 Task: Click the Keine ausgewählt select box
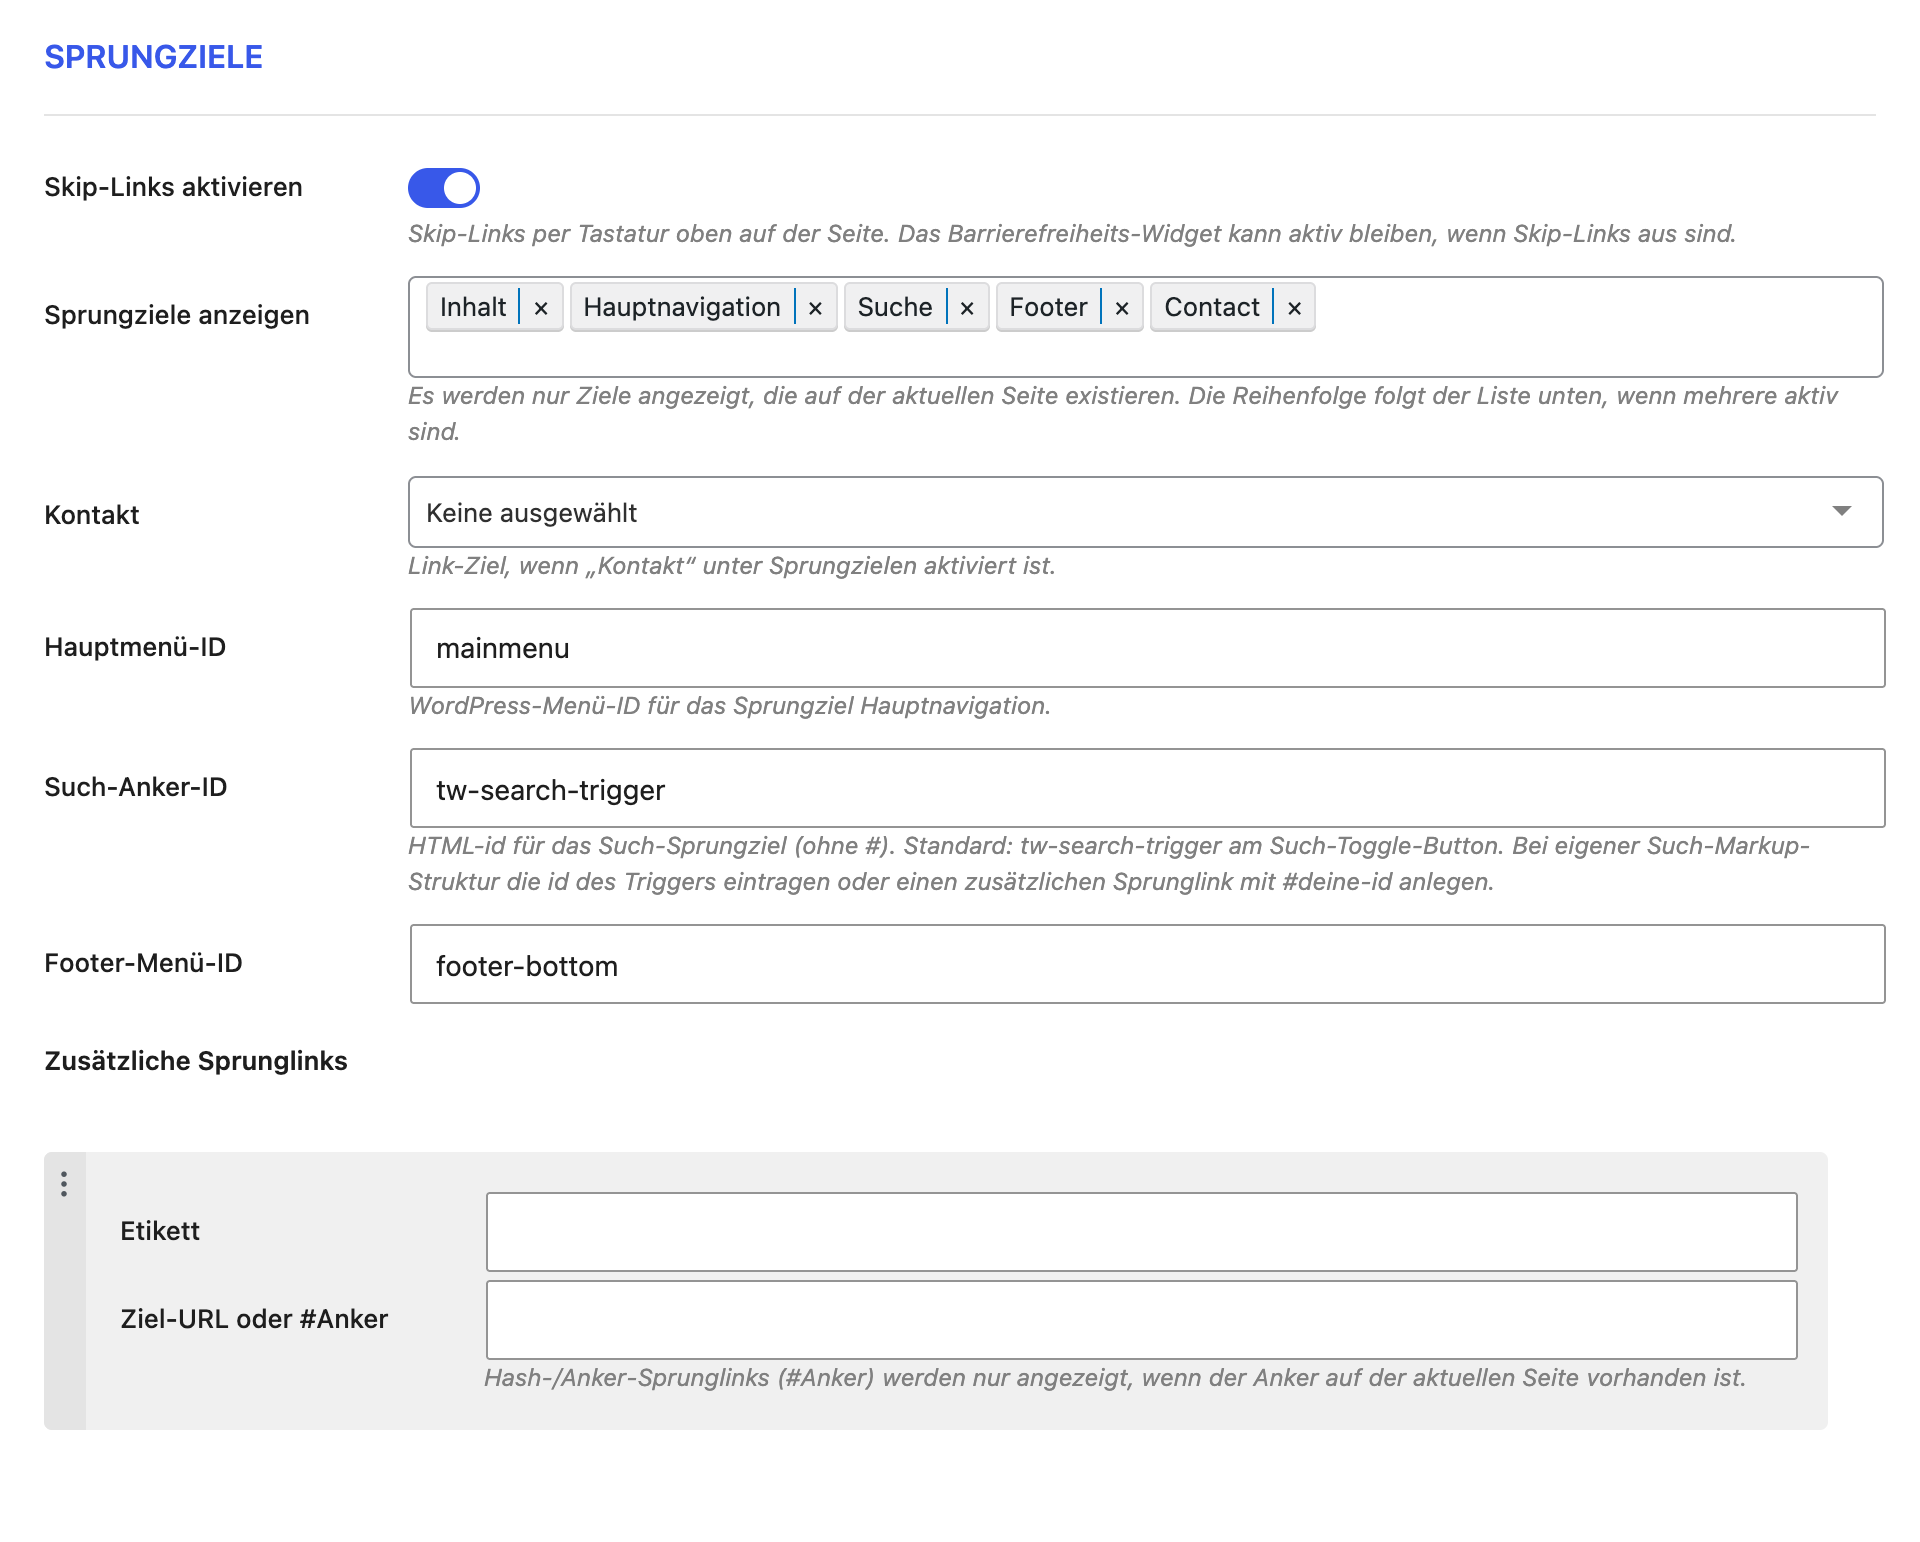(x=1145, y=512)
